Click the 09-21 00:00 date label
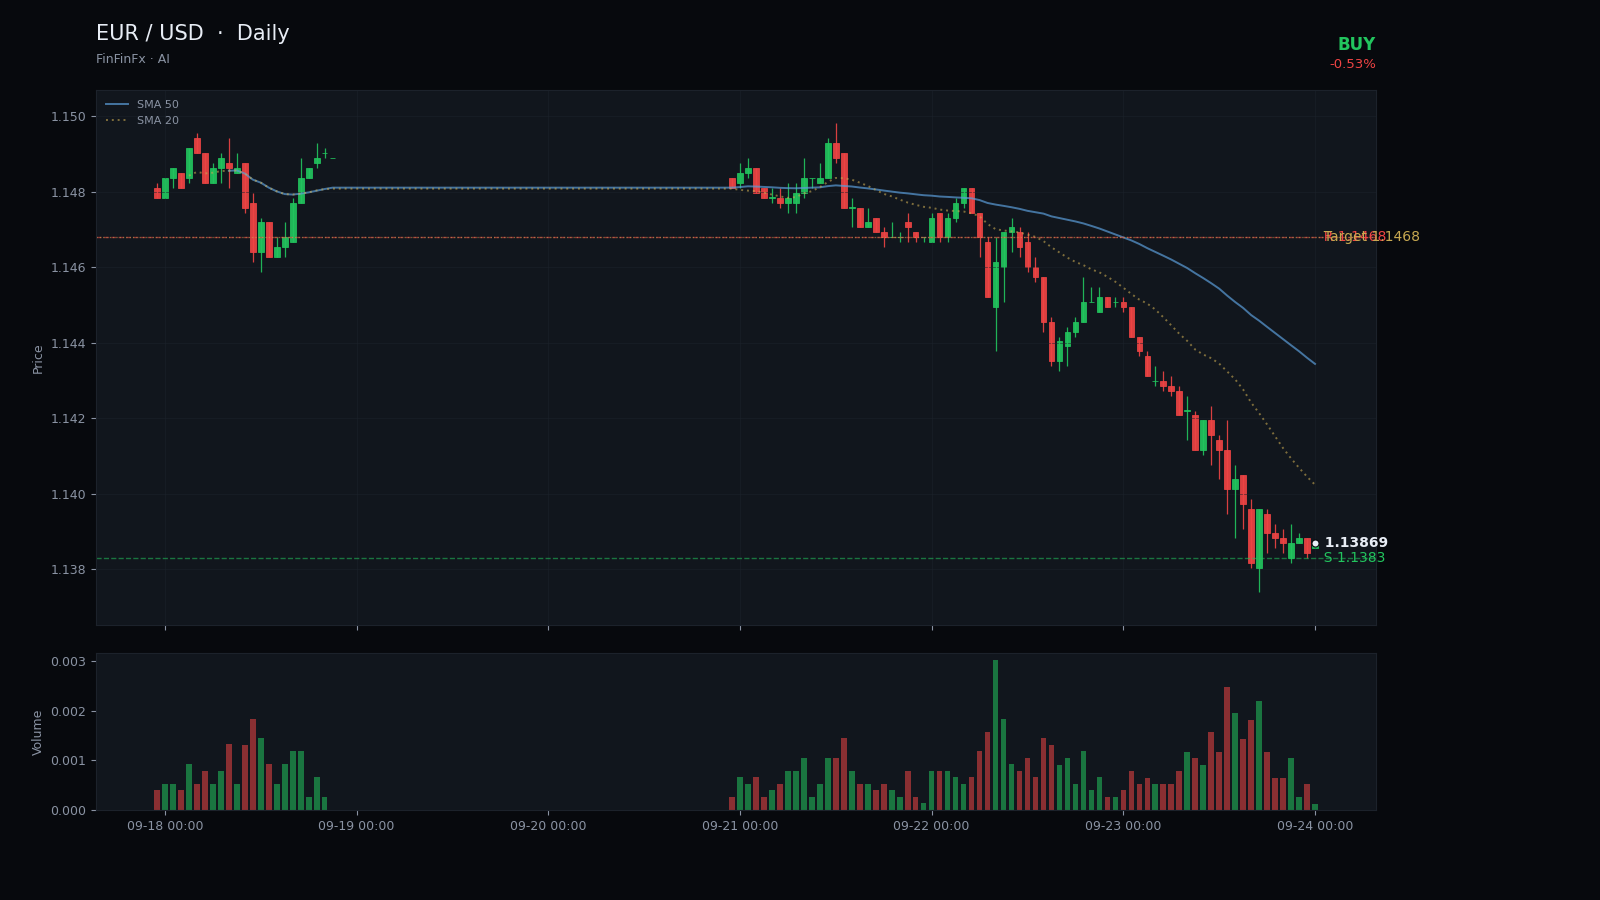 tap(740, 827)
